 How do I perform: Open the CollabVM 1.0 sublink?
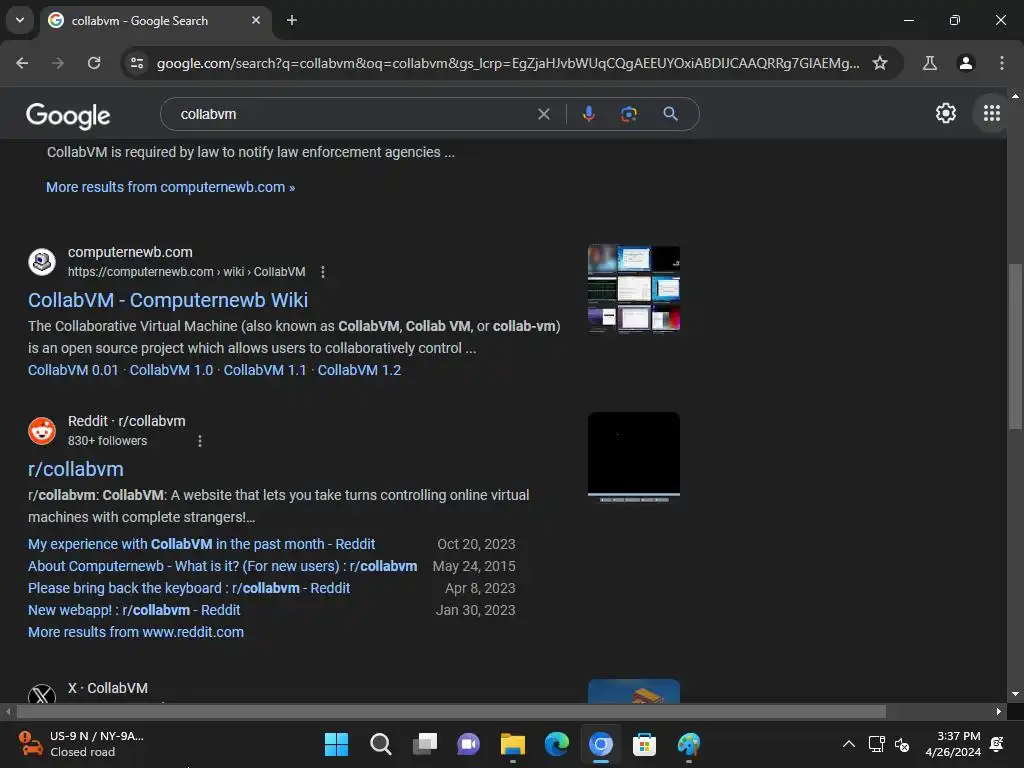pos(171,370)
